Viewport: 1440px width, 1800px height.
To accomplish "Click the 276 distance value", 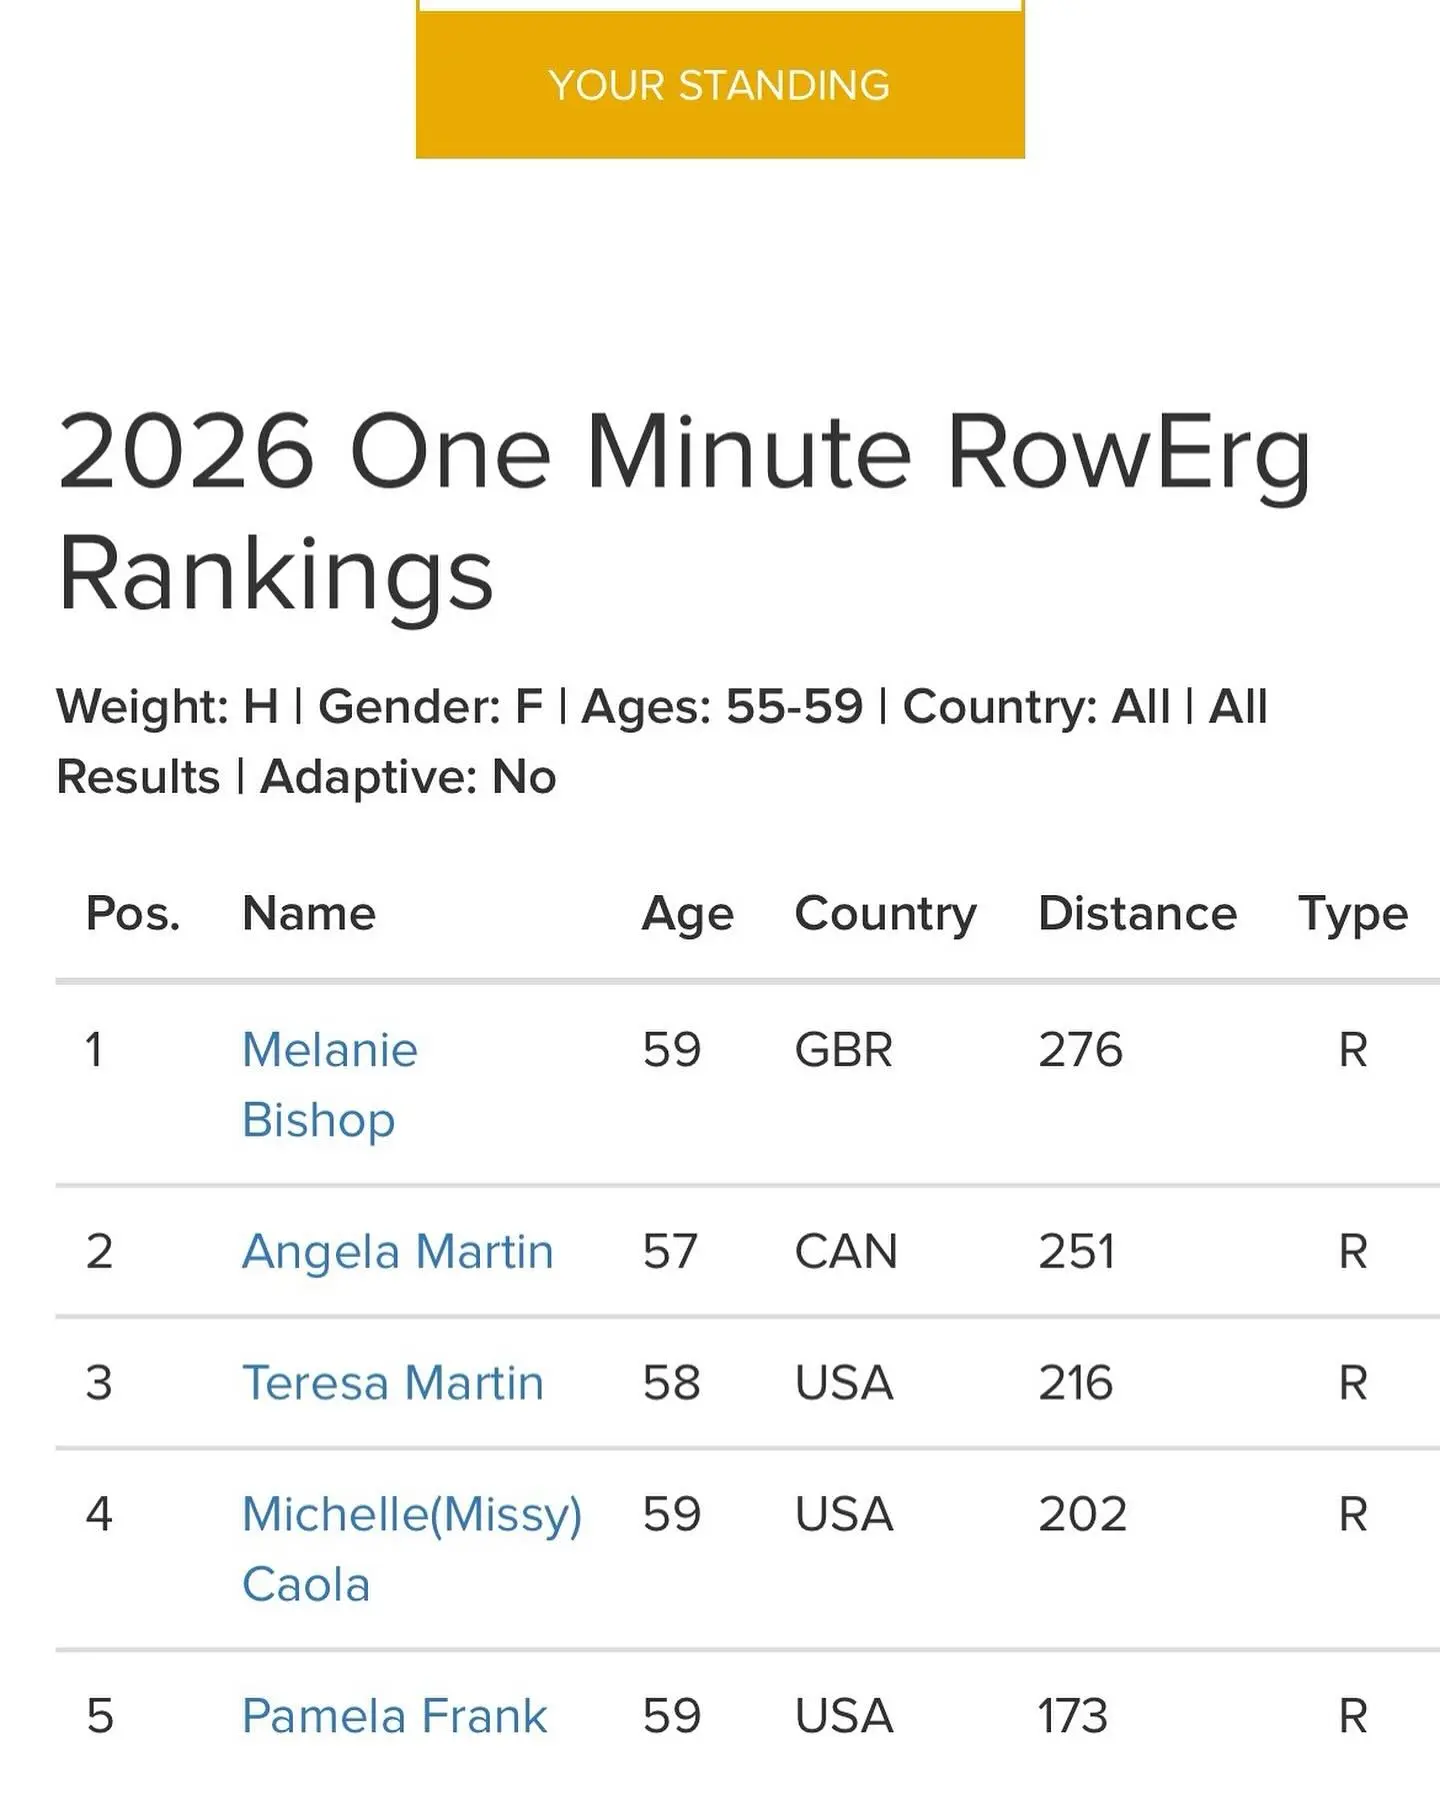I will pos(1081,1050).
